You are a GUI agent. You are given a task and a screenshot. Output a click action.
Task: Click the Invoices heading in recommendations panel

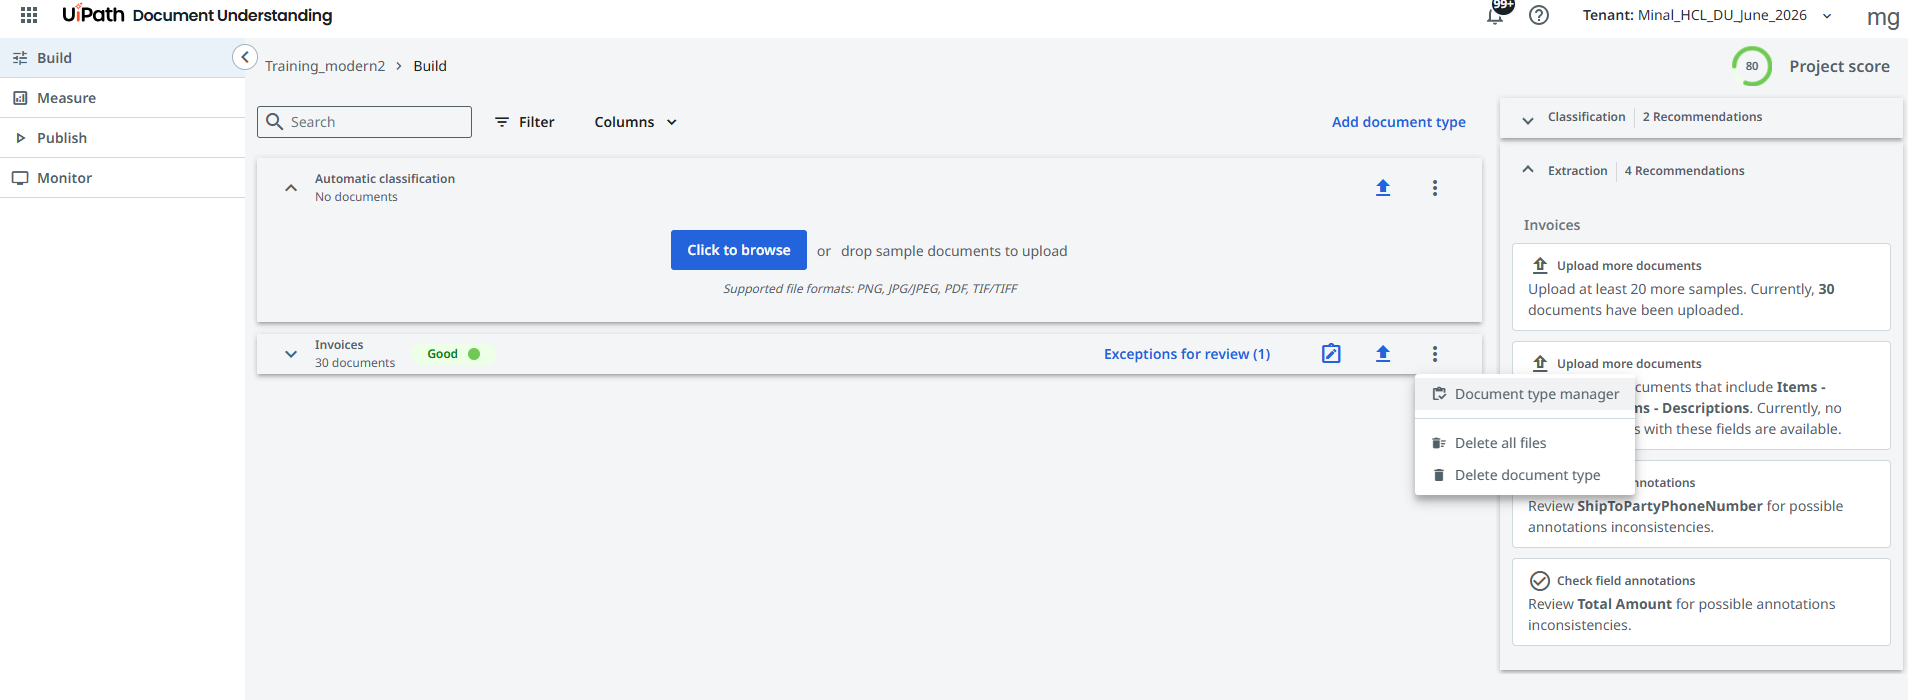pyautogui.click(x=1552, y=225)
